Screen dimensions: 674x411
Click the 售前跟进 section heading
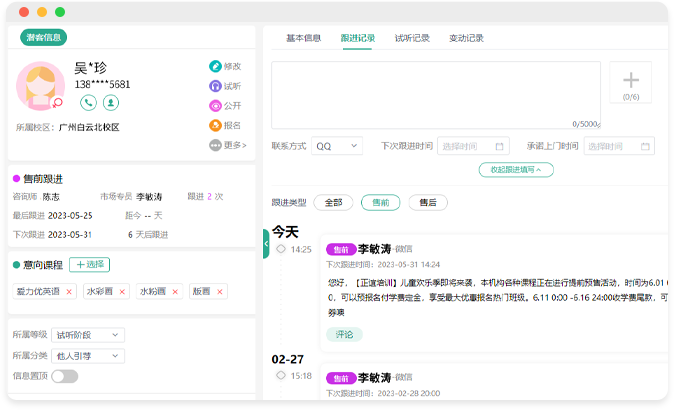(x=43, y=179)
